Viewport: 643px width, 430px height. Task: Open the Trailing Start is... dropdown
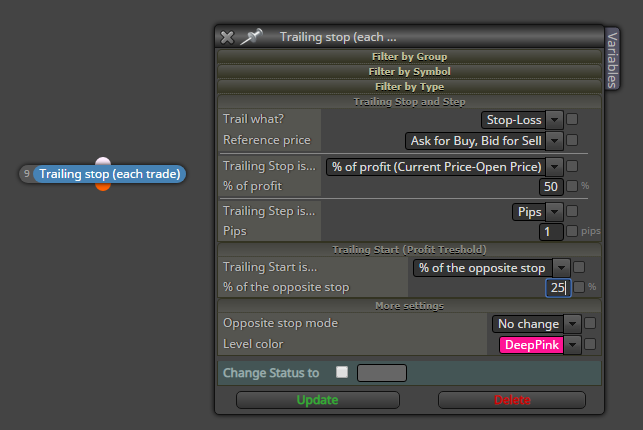pos(492,268)
